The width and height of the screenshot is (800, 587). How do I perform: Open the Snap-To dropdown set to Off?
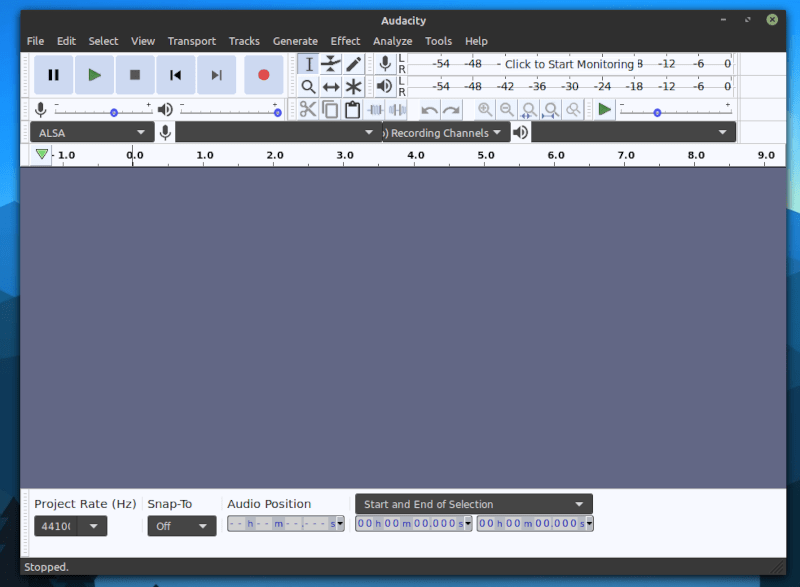pos(181,526)
